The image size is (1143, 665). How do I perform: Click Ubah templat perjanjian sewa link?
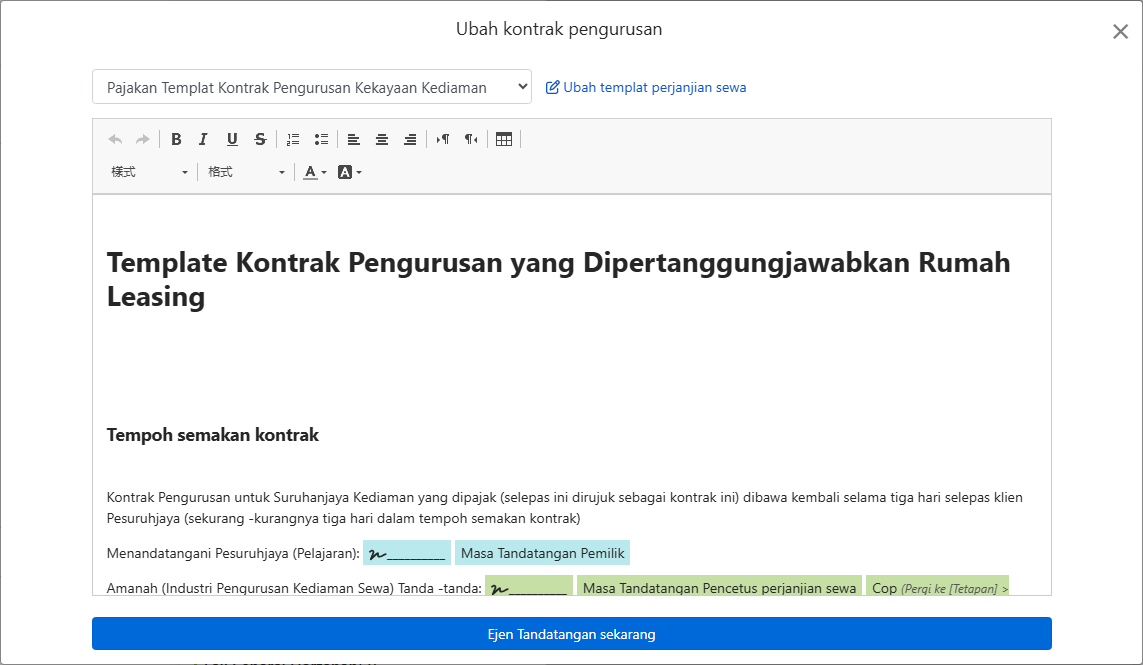coord(646,88)
